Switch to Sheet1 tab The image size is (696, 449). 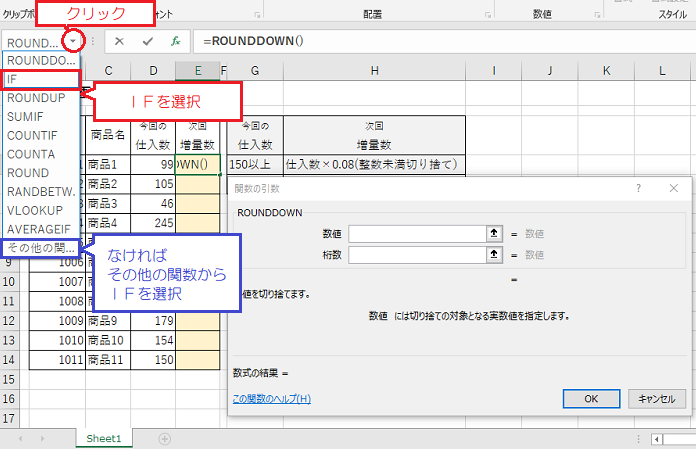pos(104,439)
